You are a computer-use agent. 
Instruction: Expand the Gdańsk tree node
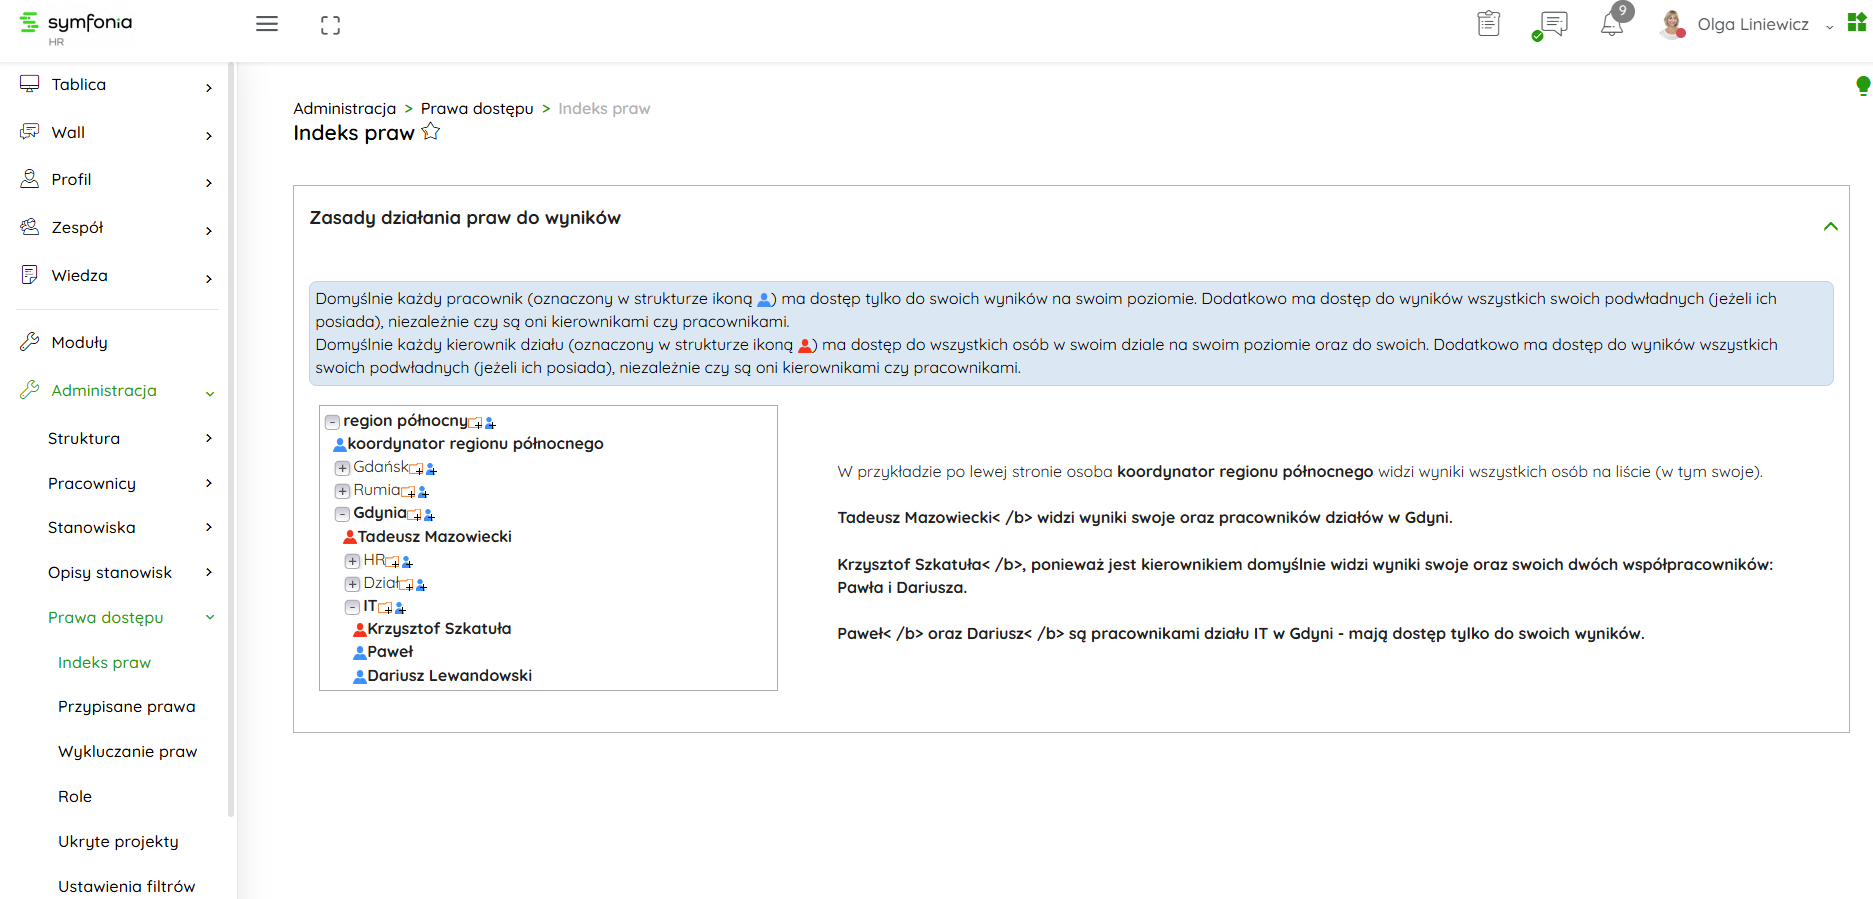click(342, 468)
